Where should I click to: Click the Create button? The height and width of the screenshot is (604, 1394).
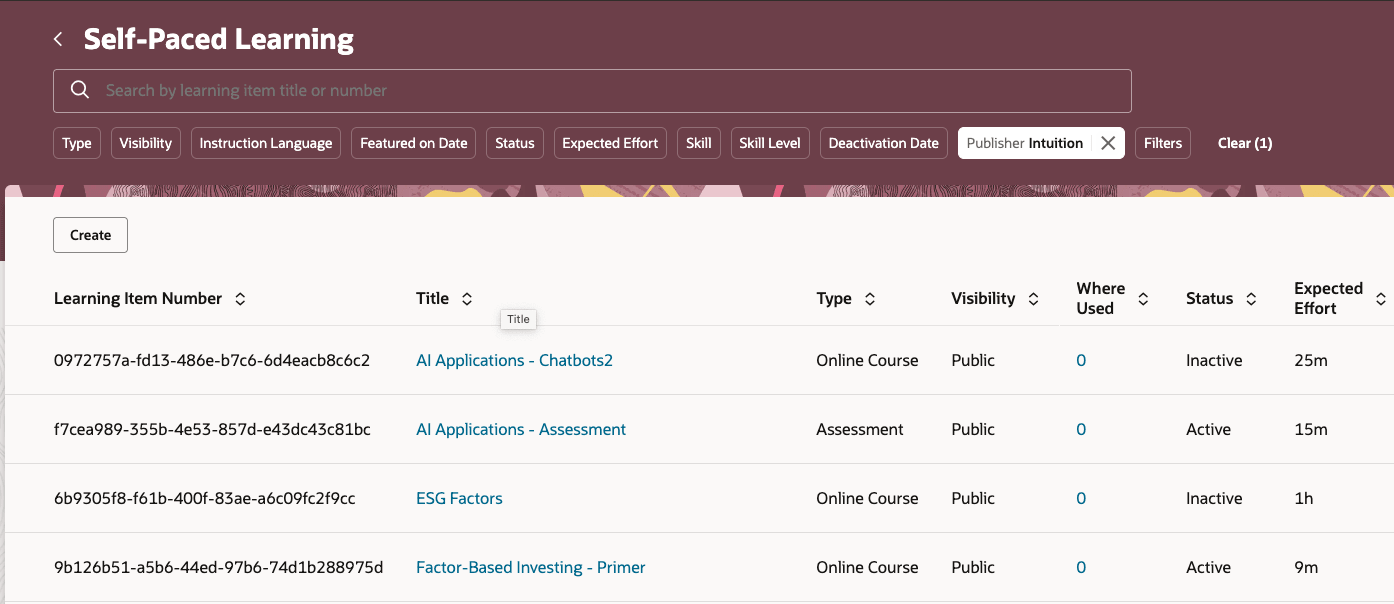[x=90, y=234]
